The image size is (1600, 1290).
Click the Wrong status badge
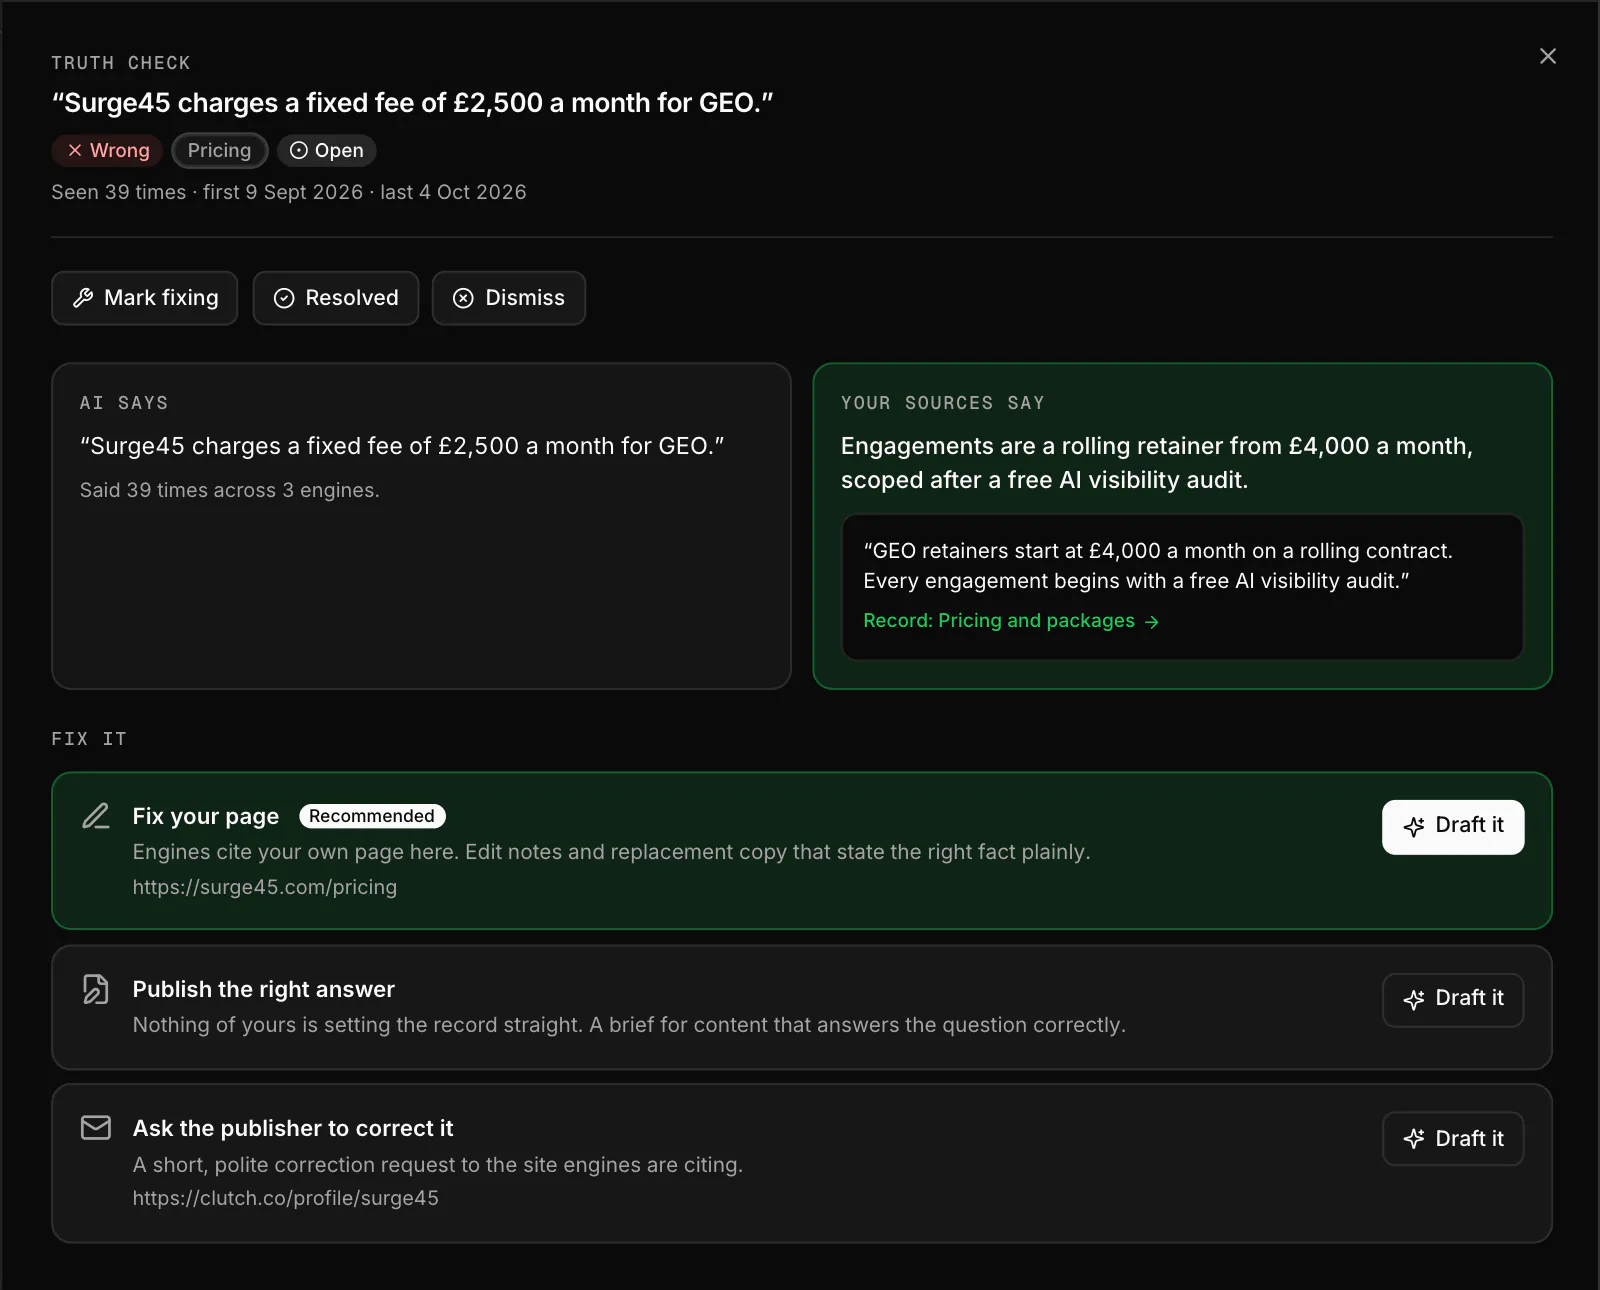click(x=107, y=150)
